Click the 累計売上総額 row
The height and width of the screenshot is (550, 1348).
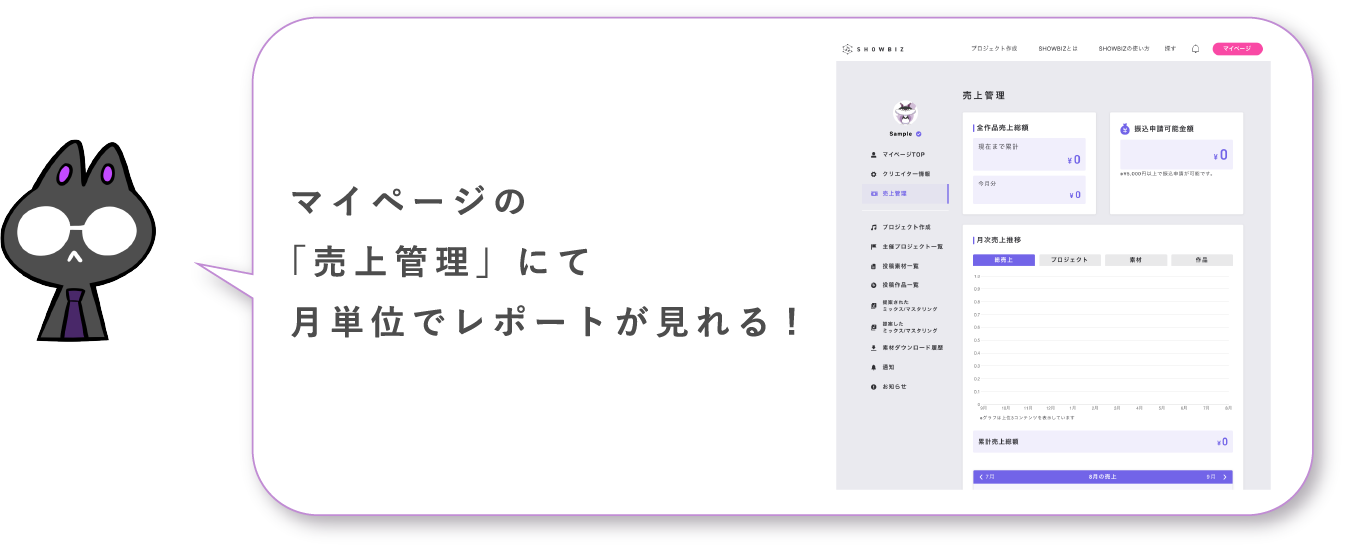coord(1103,441)
